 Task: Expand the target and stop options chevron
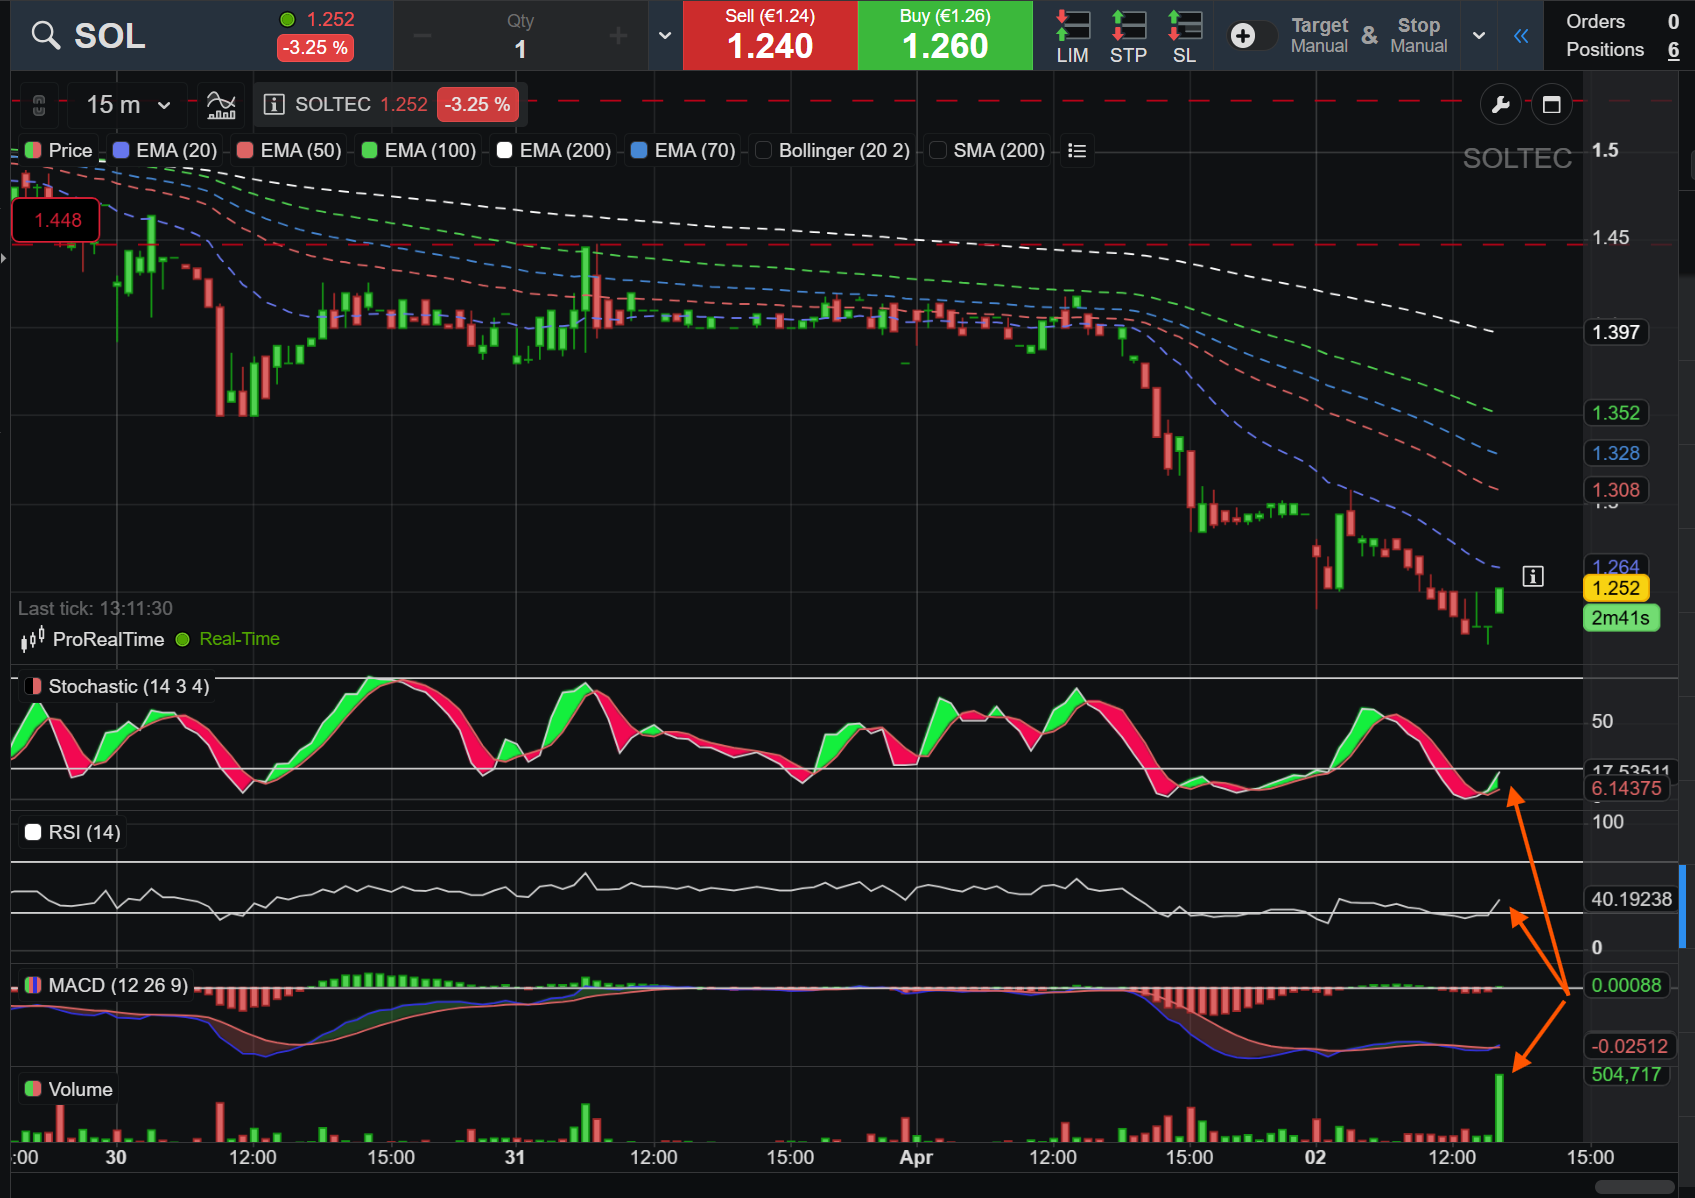tap(1479, 36)
